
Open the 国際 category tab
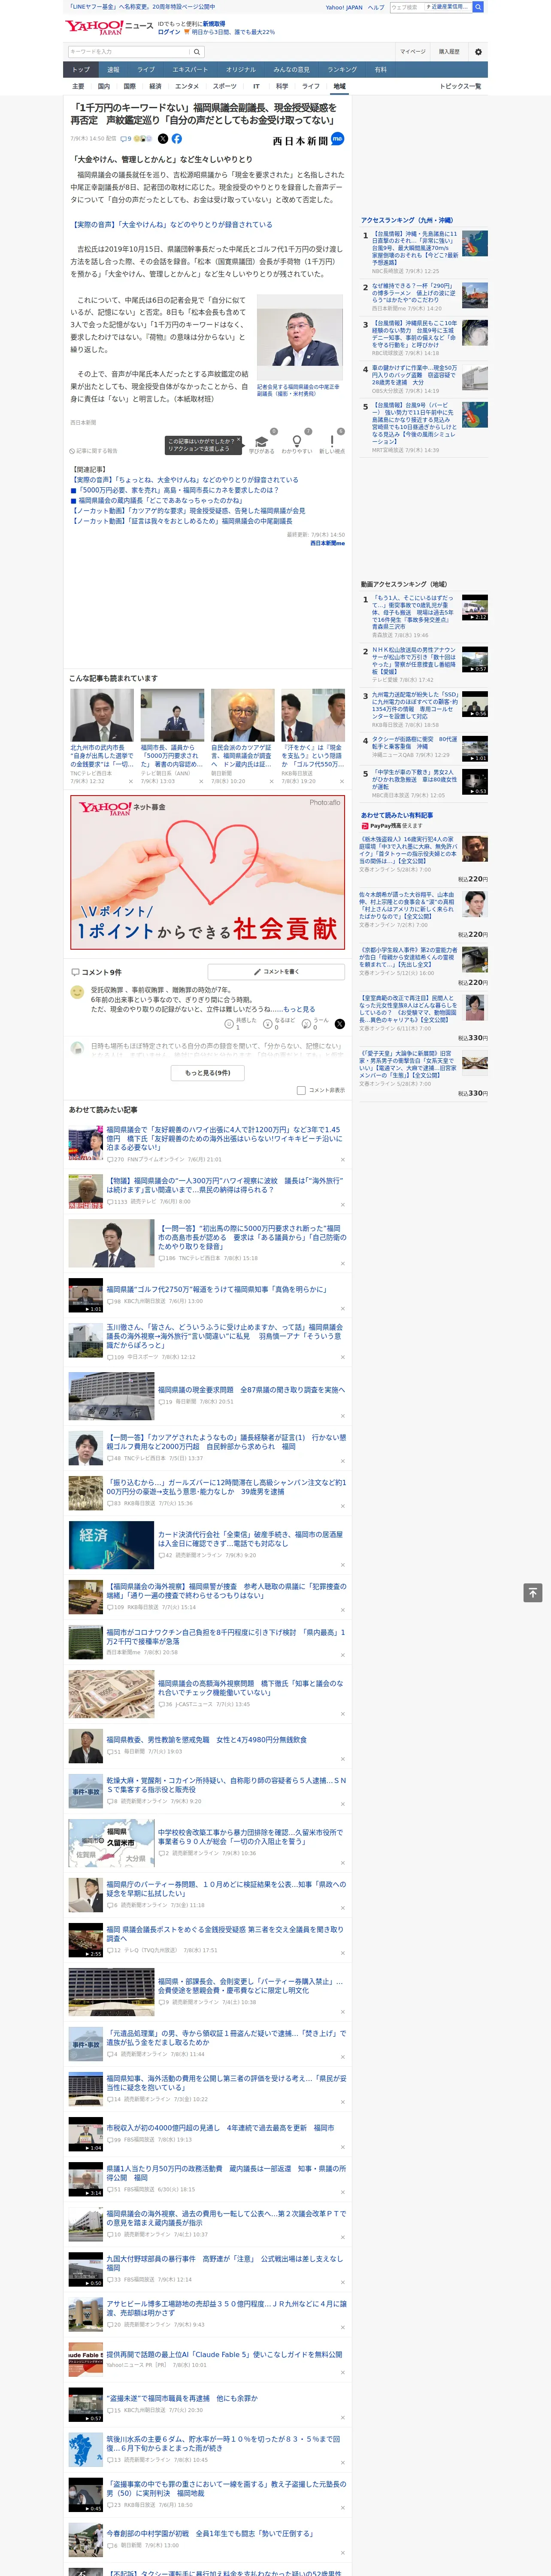(x=129, y=86)
